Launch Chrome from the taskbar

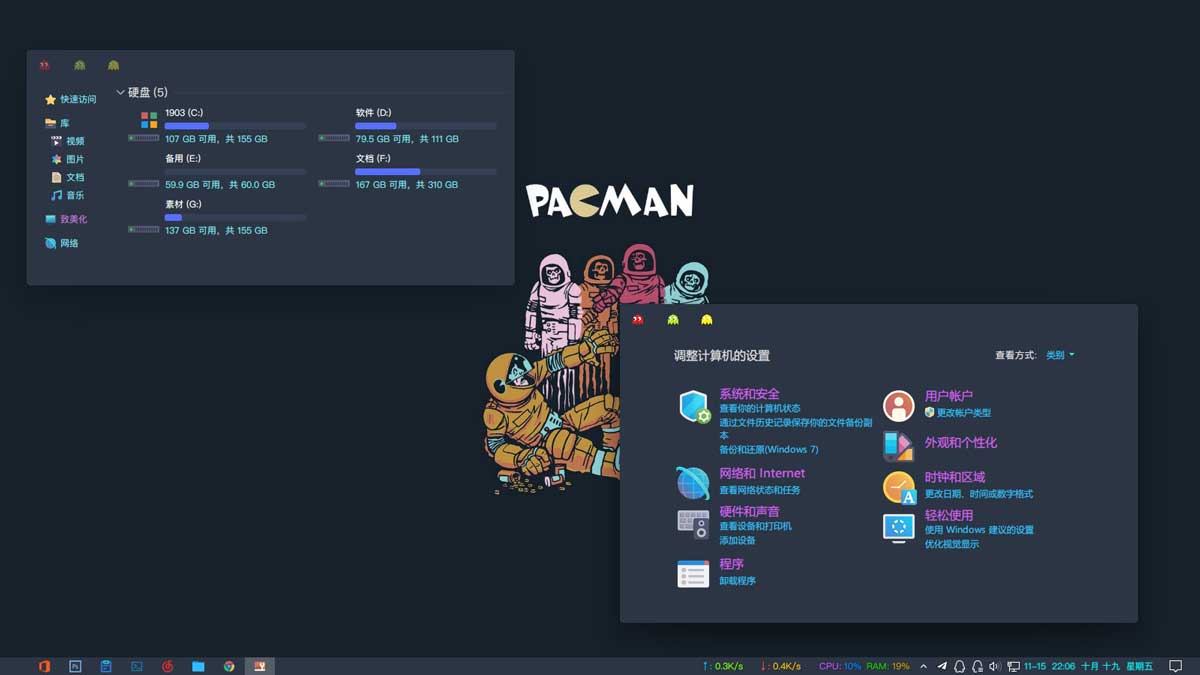coord(229,666)
